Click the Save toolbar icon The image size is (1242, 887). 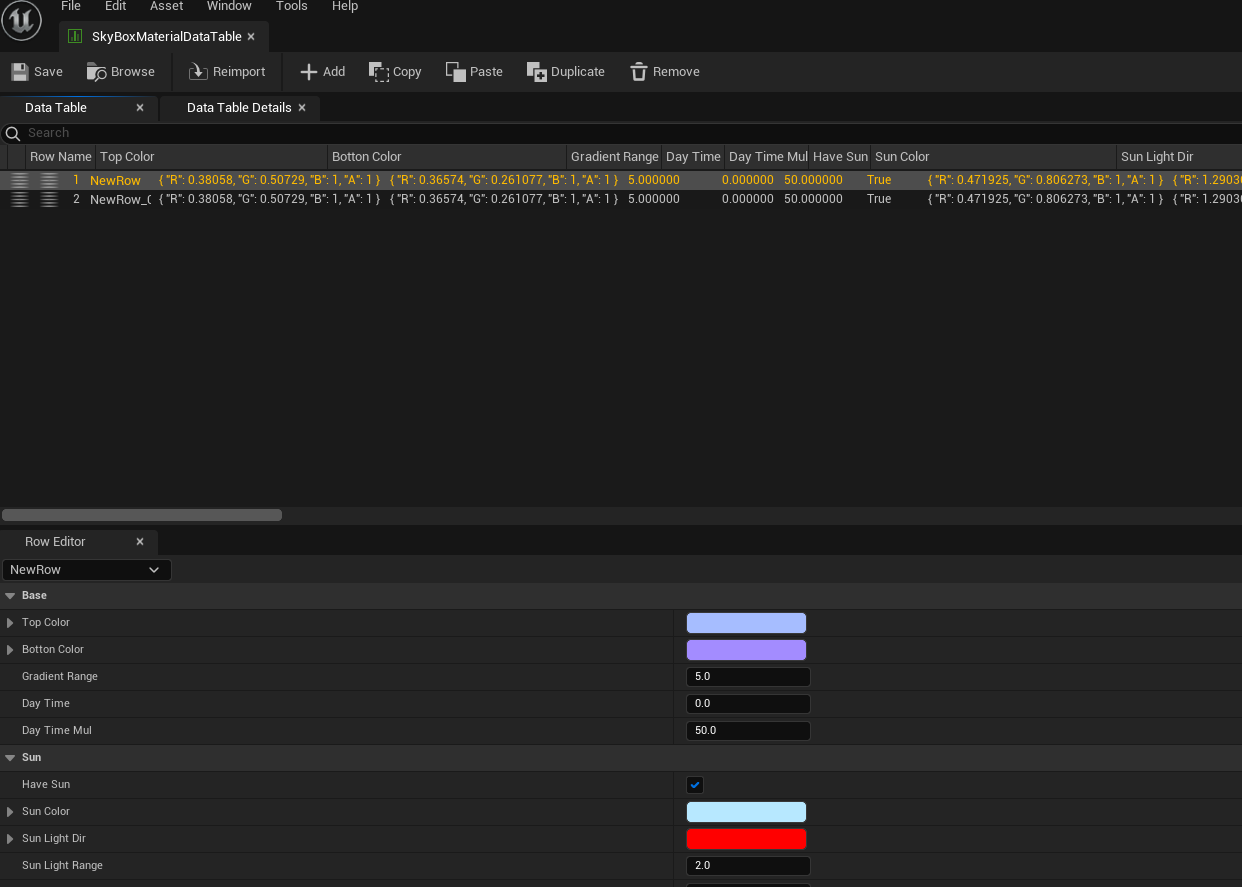pos(20,72)
